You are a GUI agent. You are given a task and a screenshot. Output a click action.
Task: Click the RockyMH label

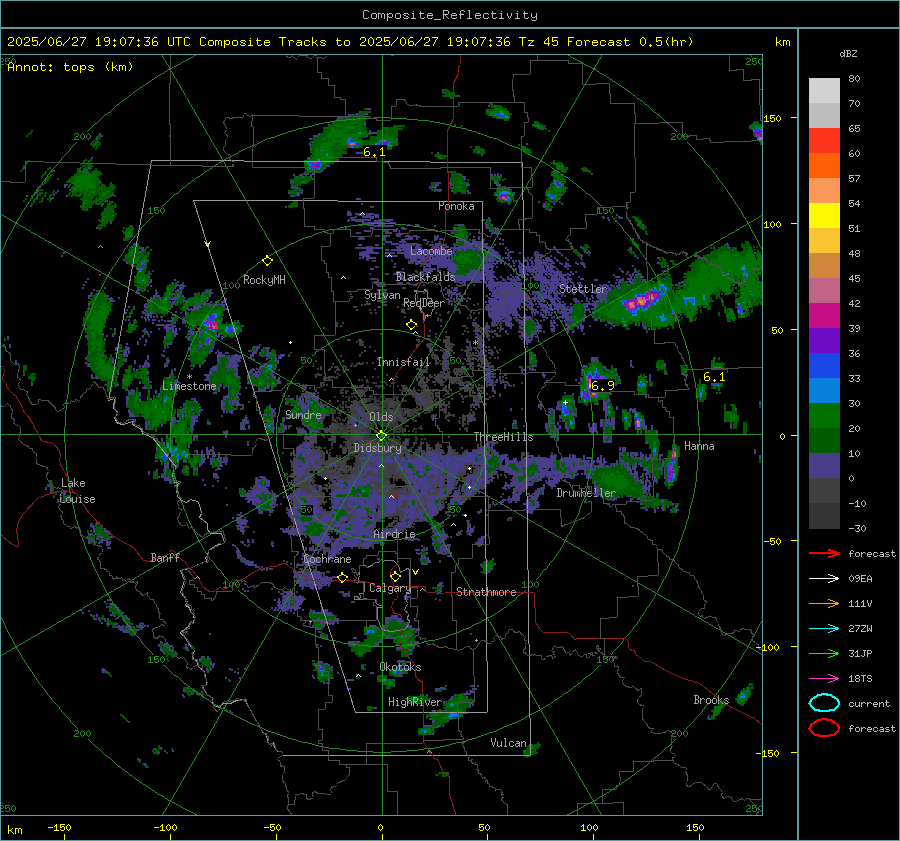(x=264, y=280)
